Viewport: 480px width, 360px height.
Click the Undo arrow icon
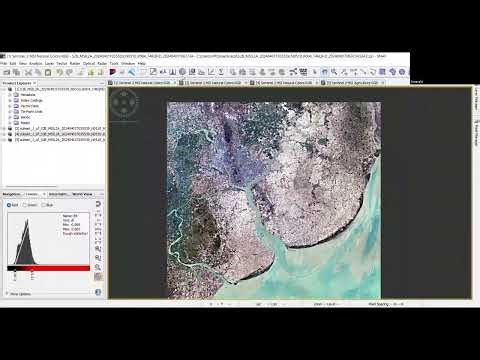[x=59, y=72]
